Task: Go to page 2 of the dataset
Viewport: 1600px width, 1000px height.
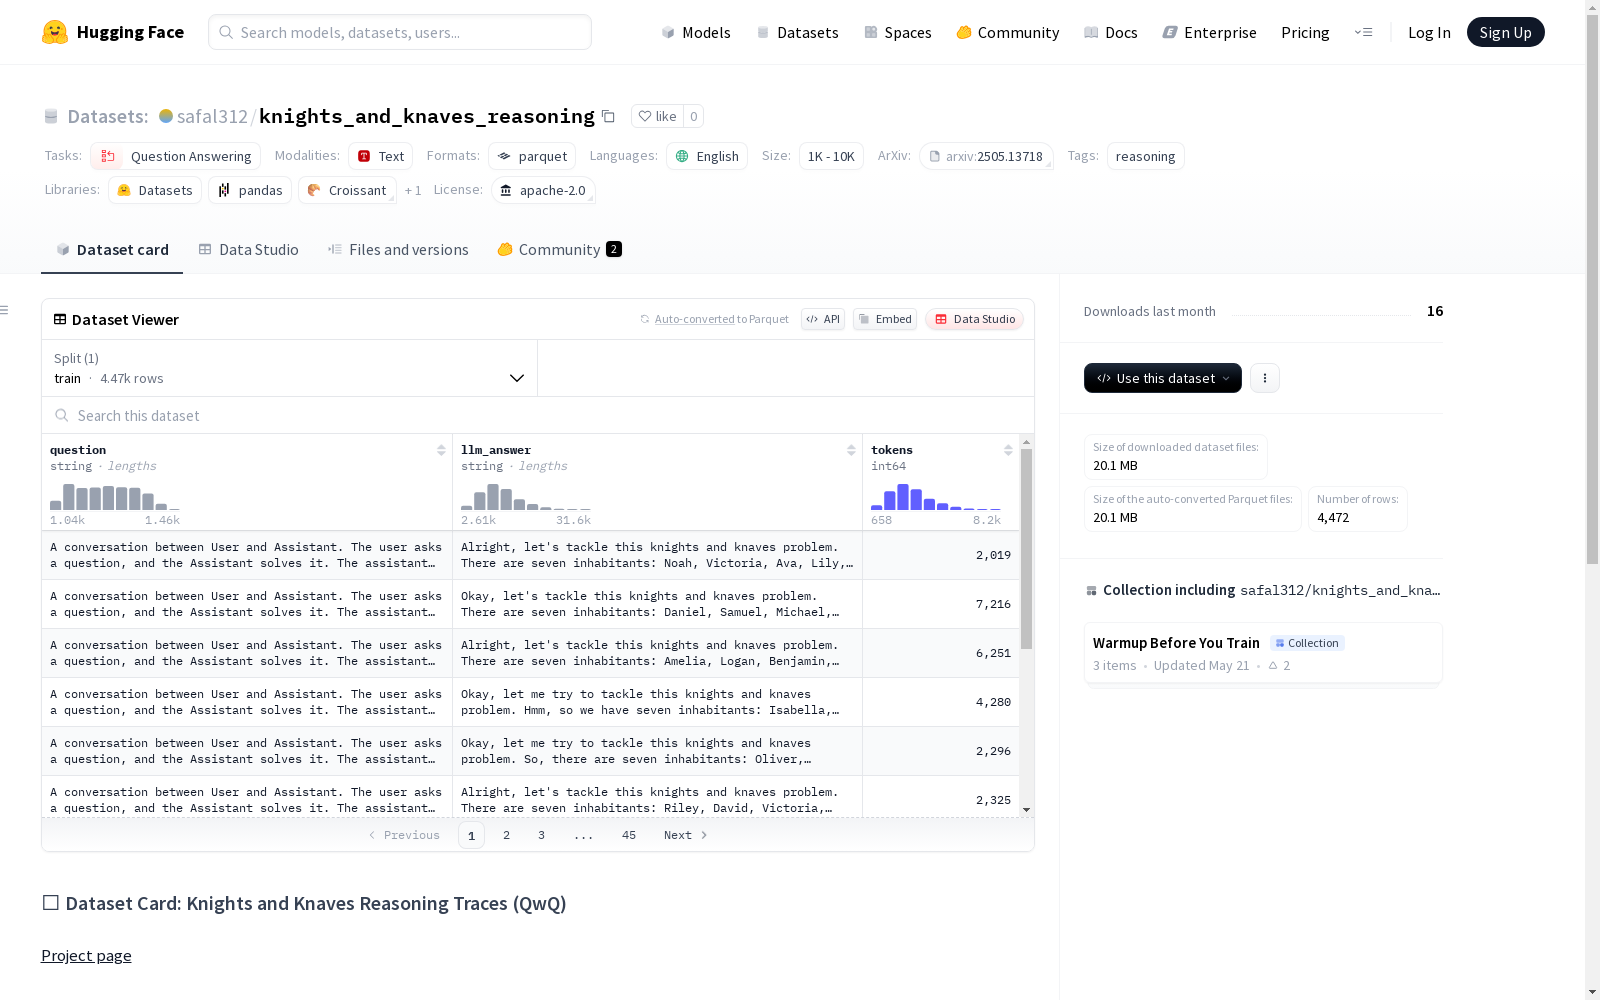Action: [507, 835]
